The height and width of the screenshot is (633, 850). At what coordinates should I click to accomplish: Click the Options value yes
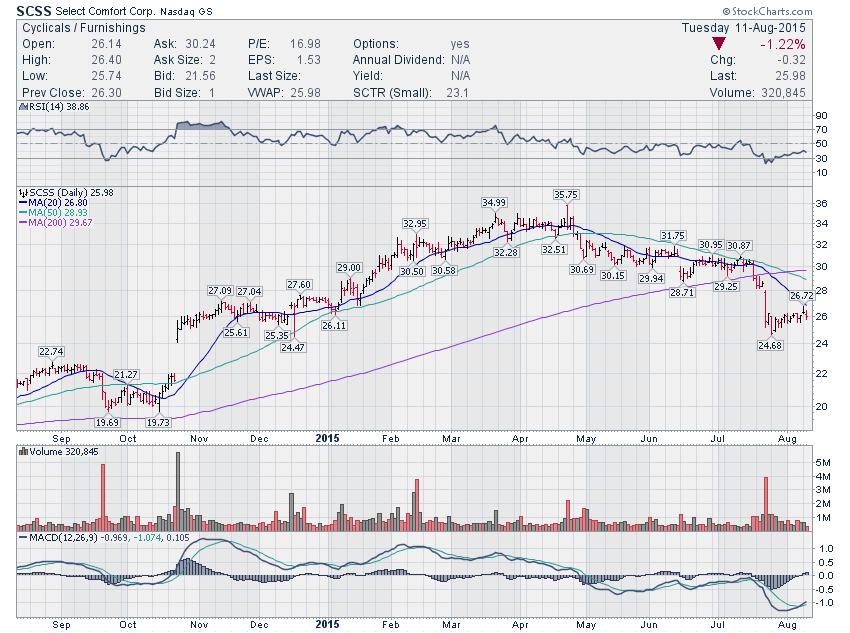[460, 44]
